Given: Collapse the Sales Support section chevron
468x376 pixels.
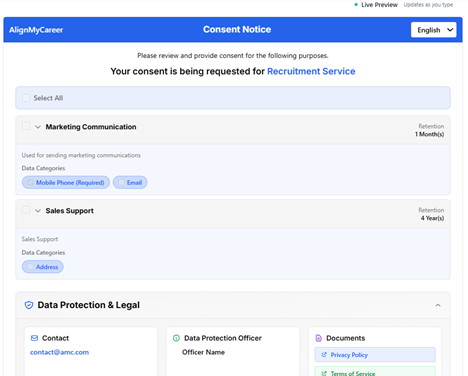Looking at the screenshot, I should click(38, 211).
